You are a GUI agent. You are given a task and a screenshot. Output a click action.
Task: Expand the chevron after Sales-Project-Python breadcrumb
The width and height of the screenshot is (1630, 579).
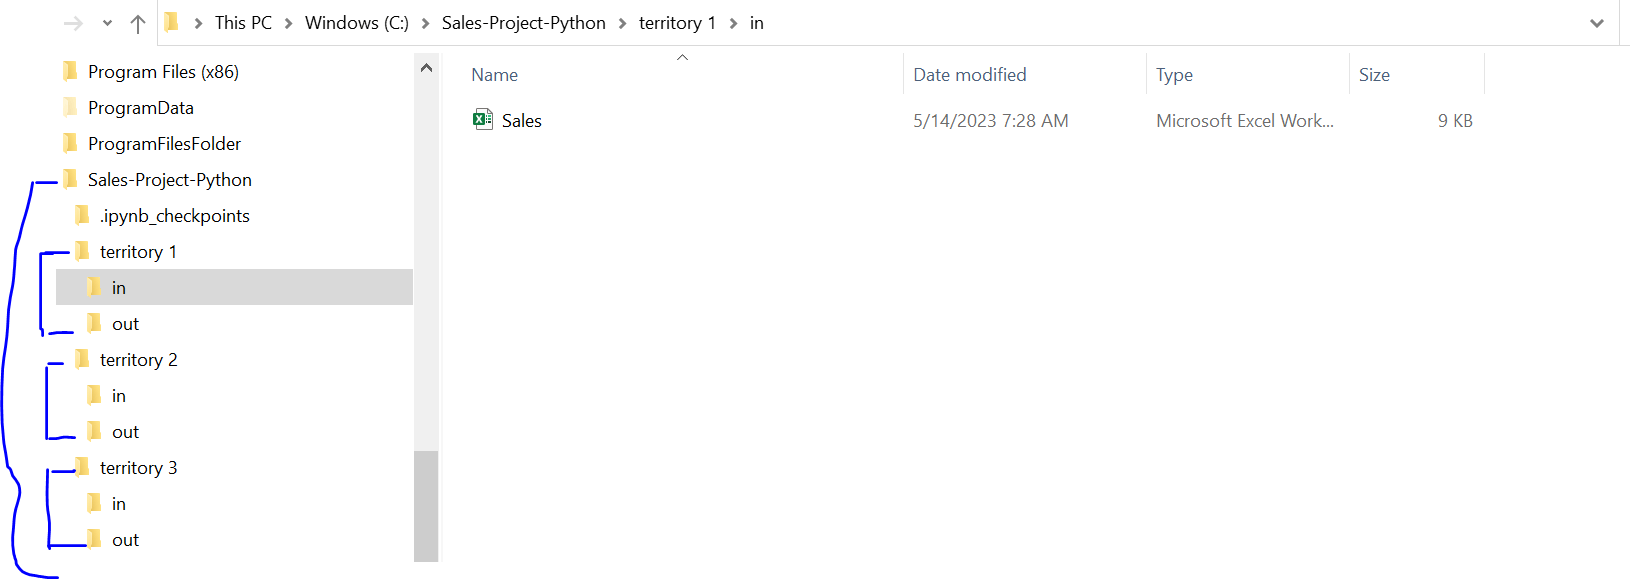pos(622,23)
